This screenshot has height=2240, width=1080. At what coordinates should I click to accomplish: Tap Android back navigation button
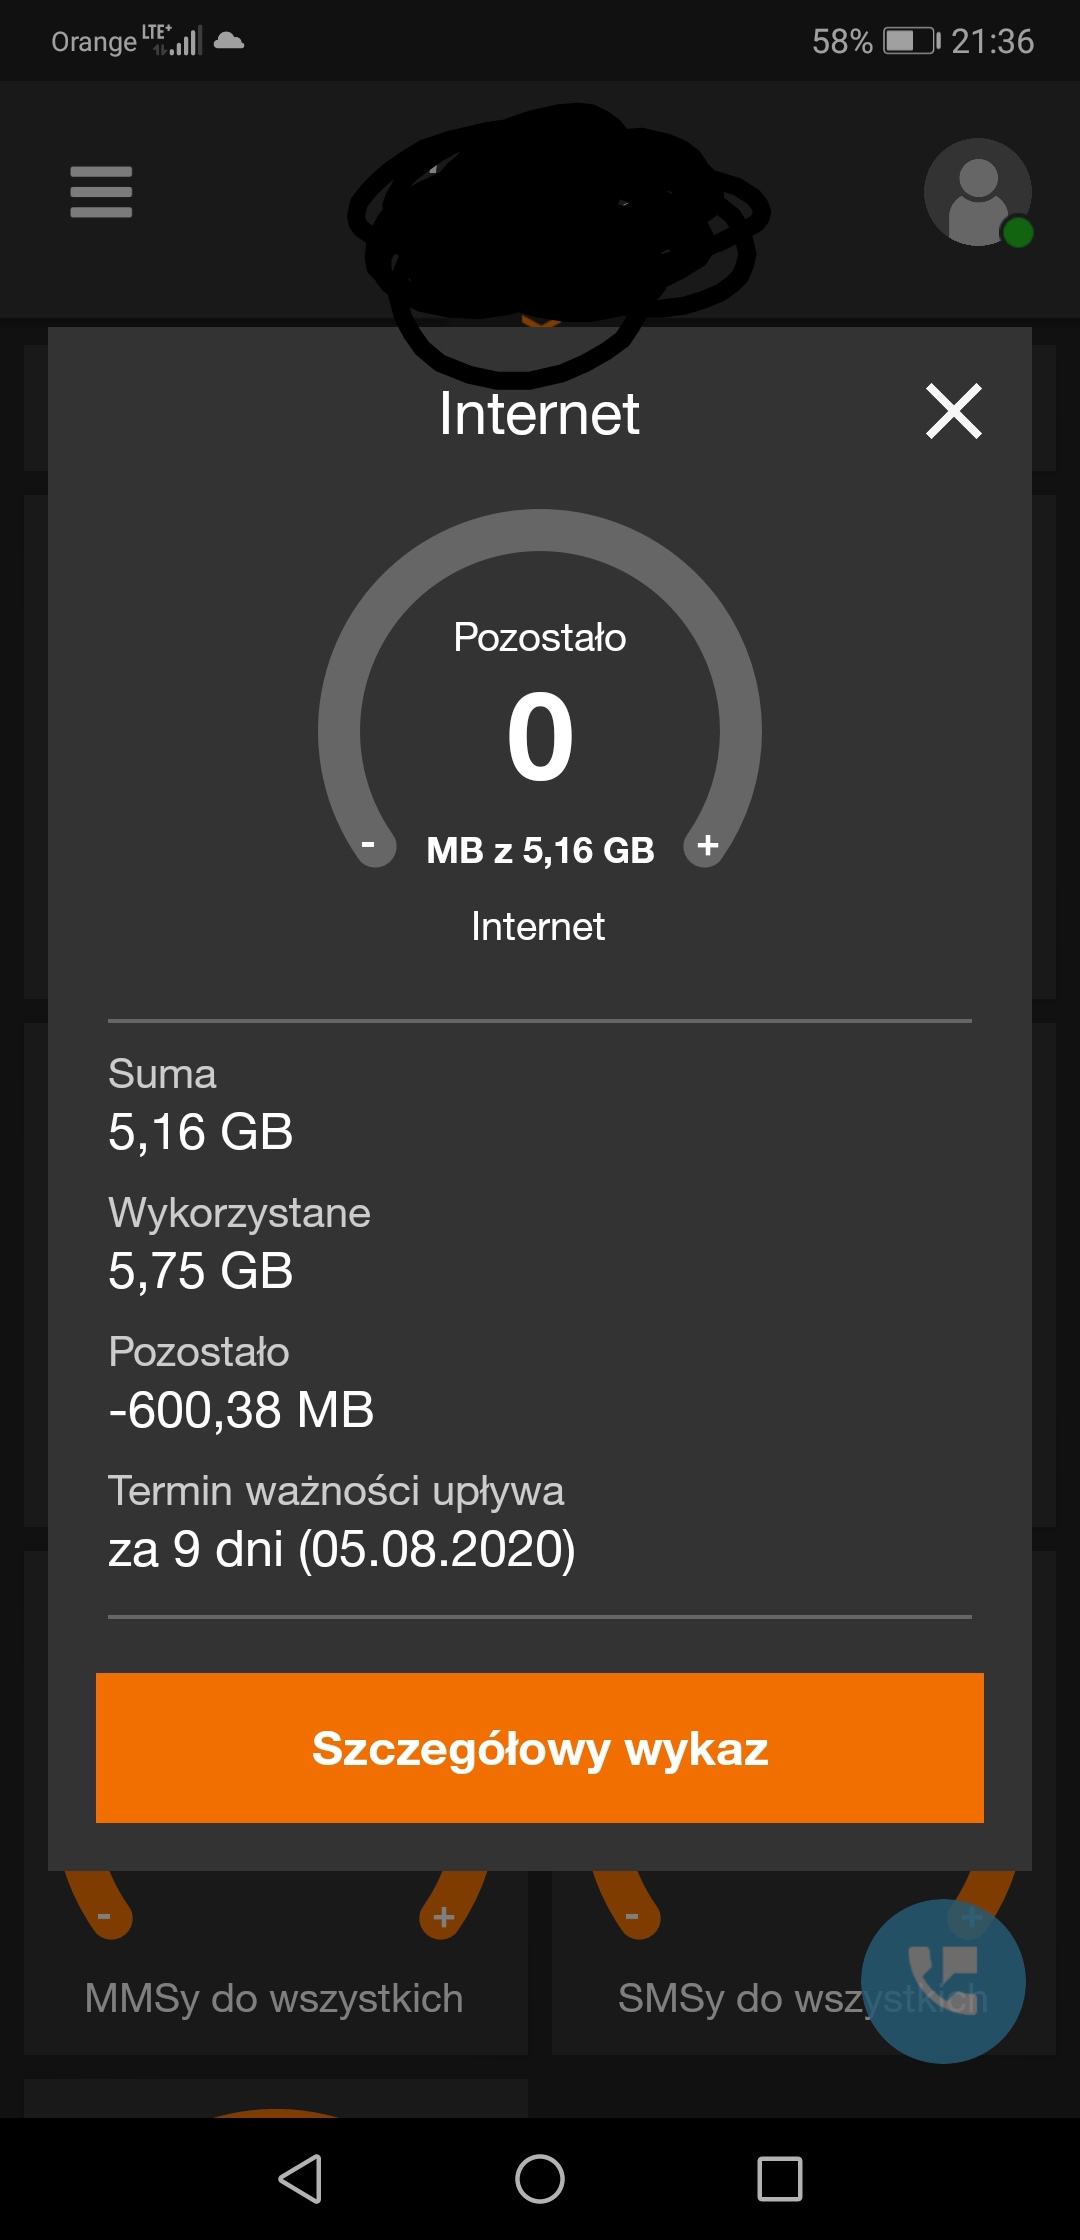pos(300,2178)
